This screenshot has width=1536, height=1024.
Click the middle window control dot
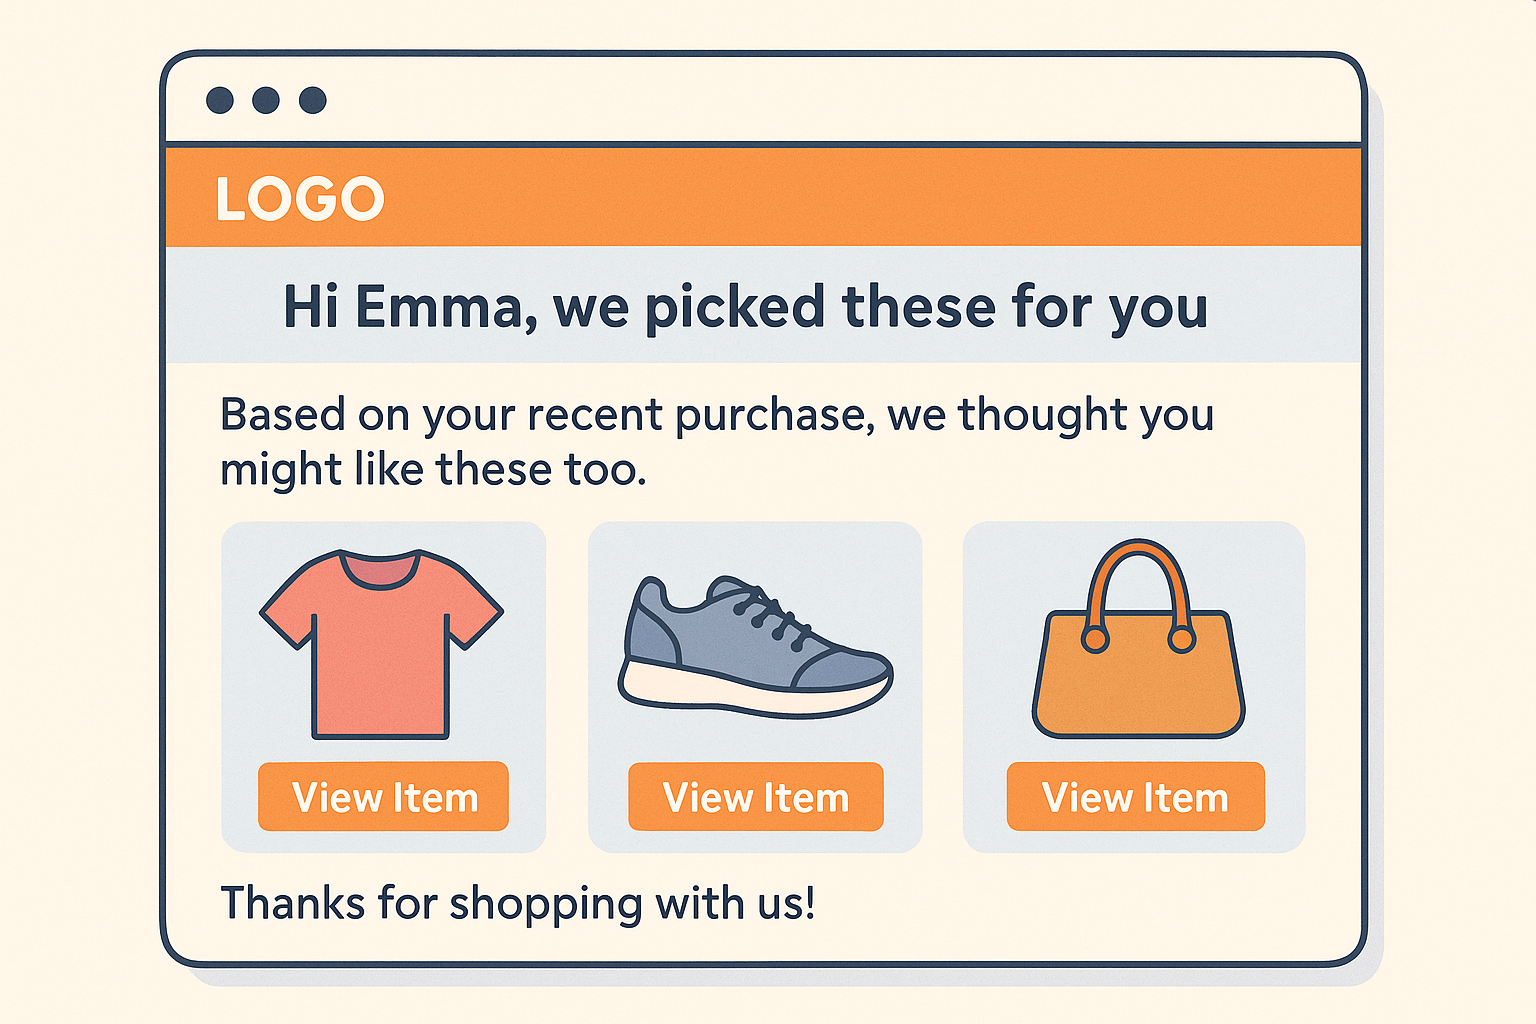click(266, 100)
